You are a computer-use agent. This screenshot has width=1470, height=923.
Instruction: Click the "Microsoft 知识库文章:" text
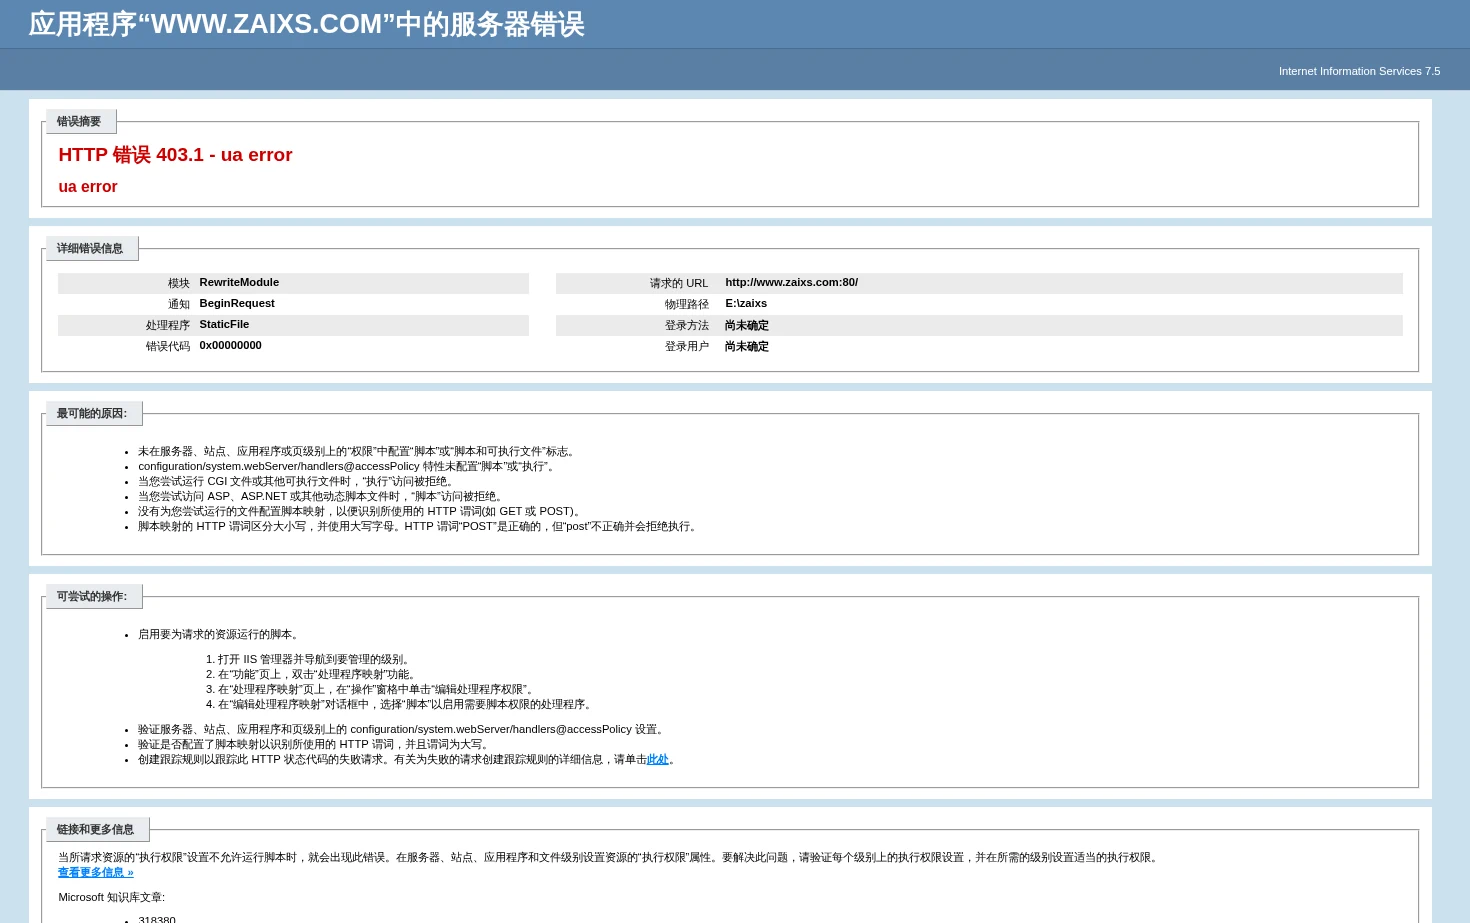click(112, 898)
